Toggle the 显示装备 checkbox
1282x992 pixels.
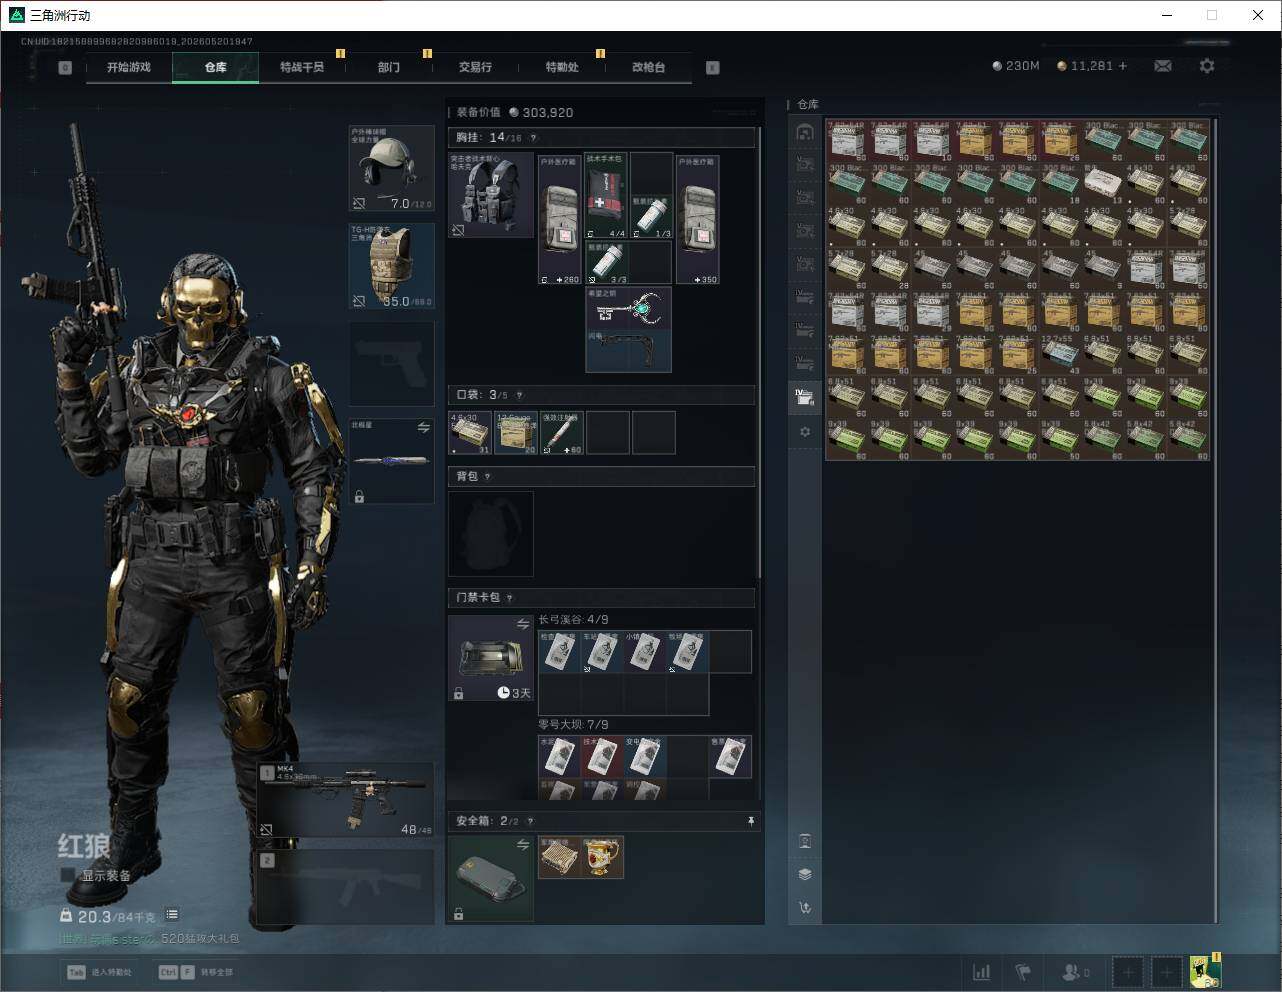click(x=68, y=875)
